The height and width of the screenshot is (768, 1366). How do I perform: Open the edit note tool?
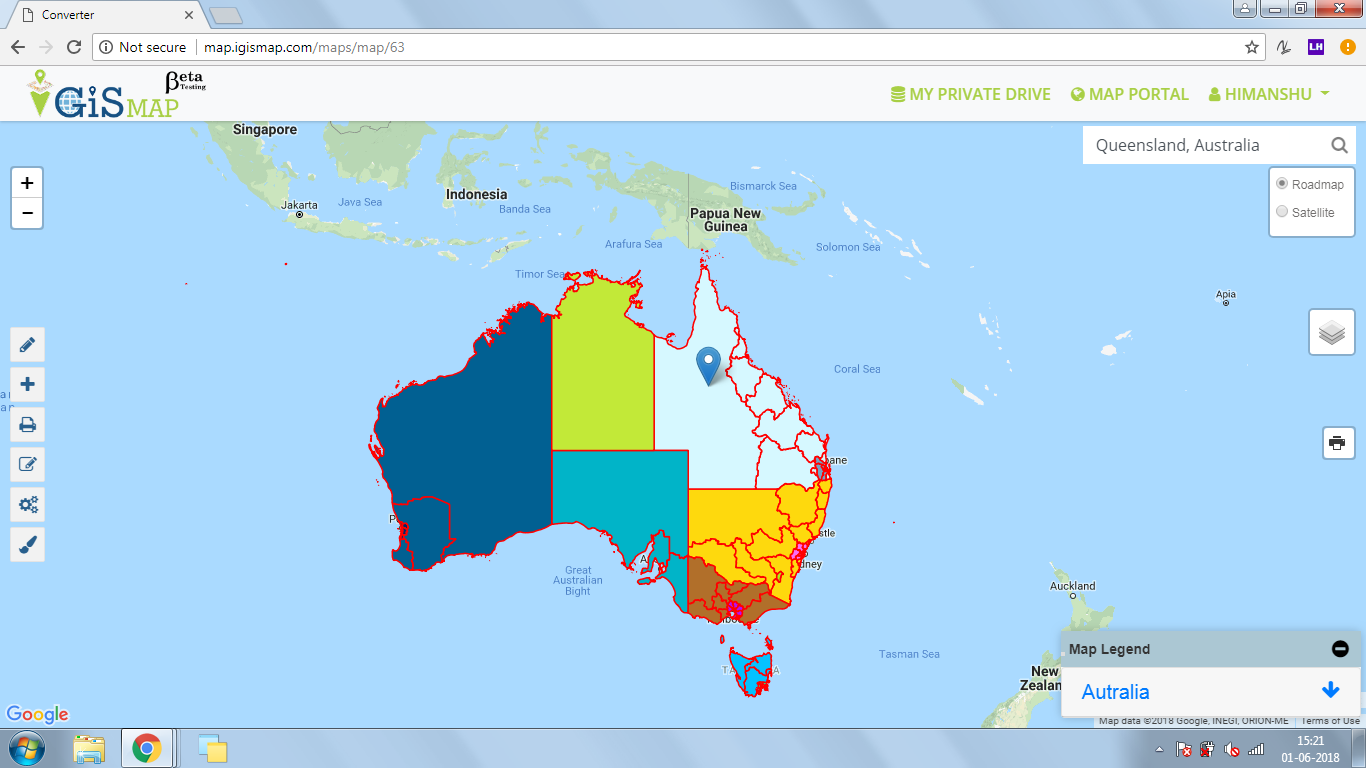(x=27, y=465)
